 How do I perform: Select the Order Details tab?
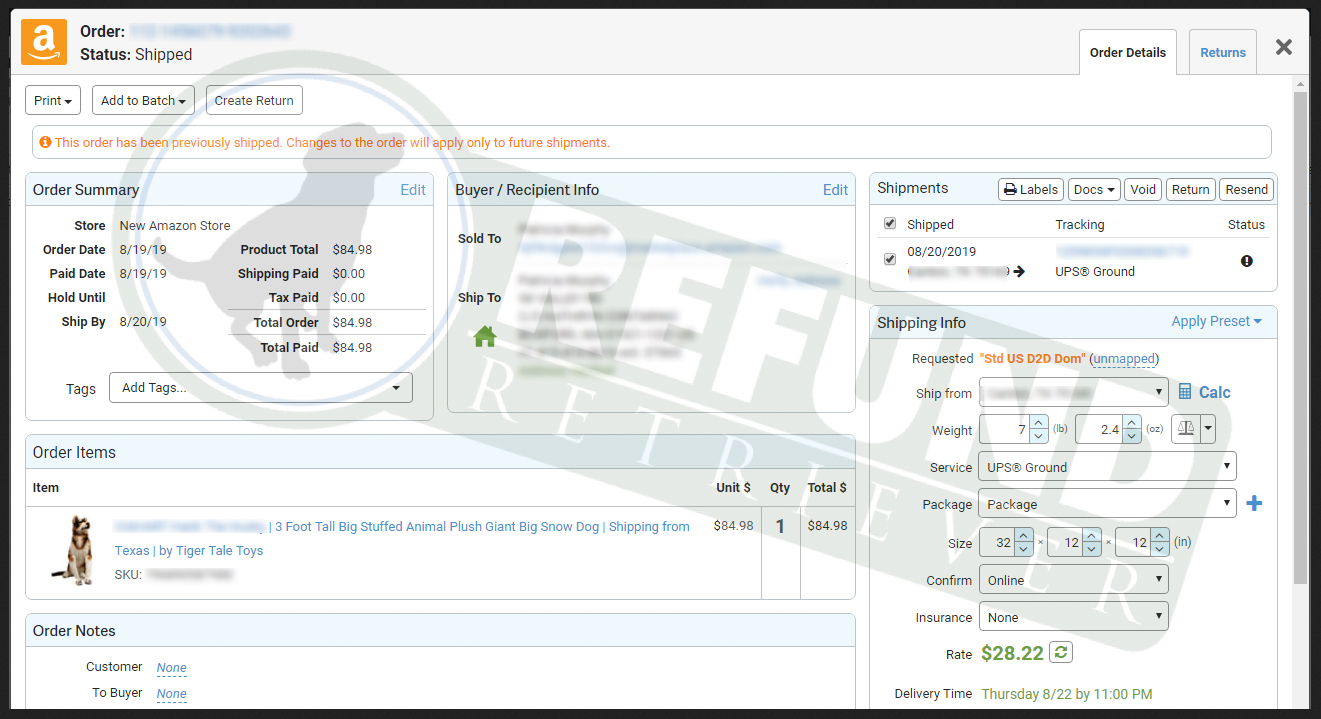[x=1127, y=52]
